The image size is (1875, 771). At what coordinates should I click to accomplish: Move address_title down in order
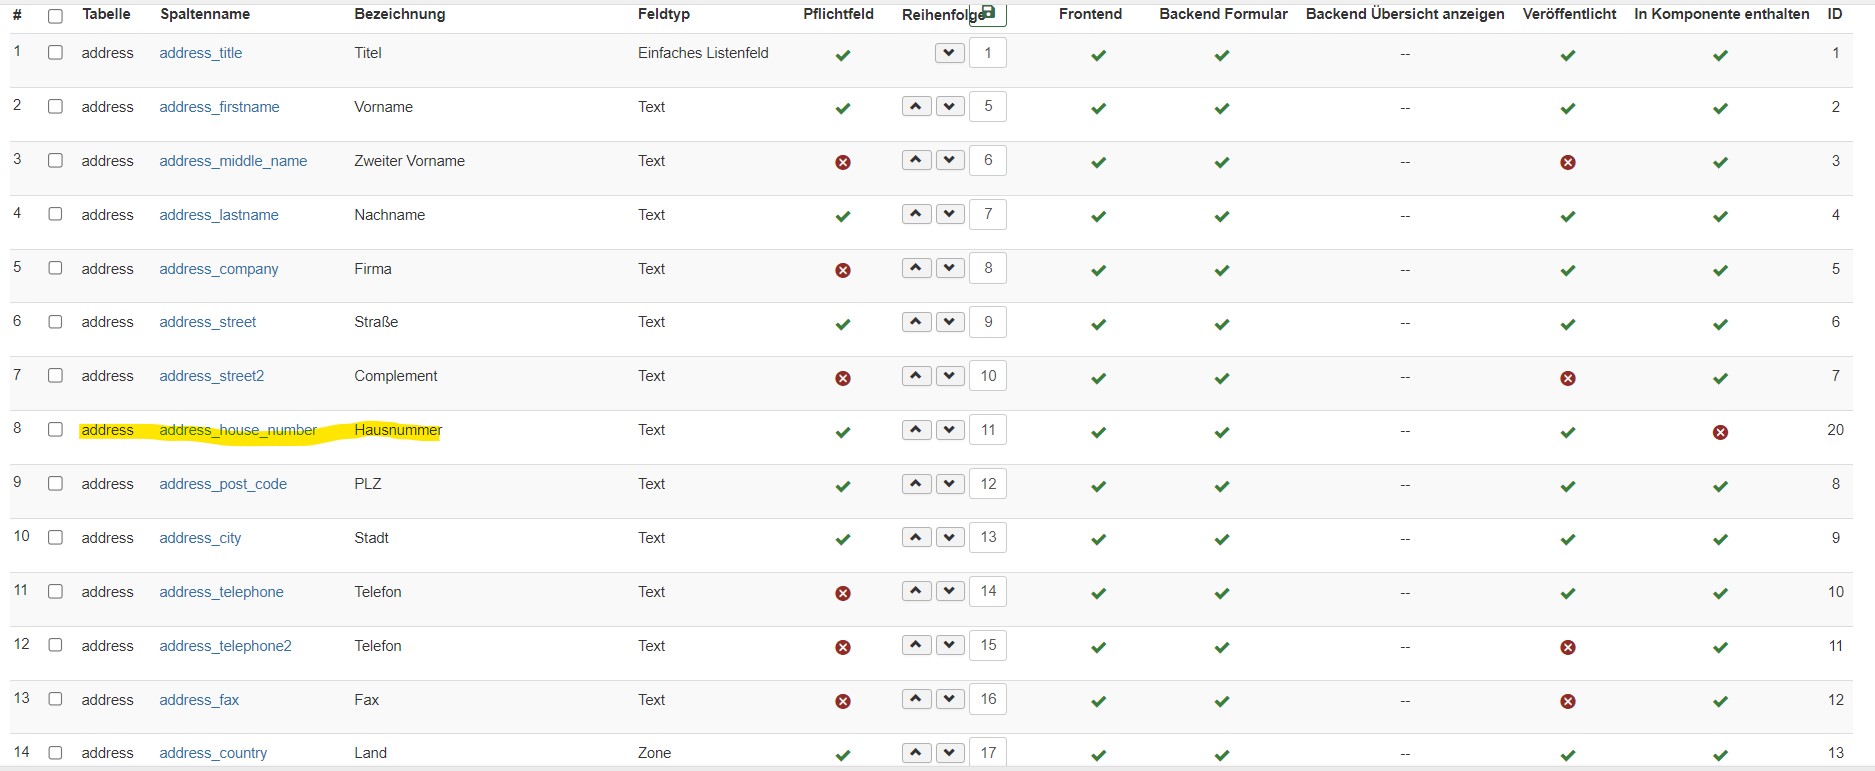pos(950,52)
